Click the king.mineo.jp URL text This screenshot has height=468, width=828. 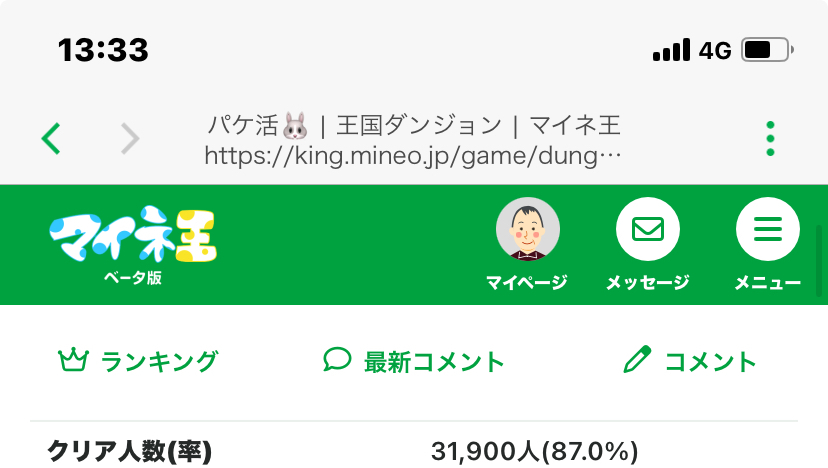coord(412,156)
